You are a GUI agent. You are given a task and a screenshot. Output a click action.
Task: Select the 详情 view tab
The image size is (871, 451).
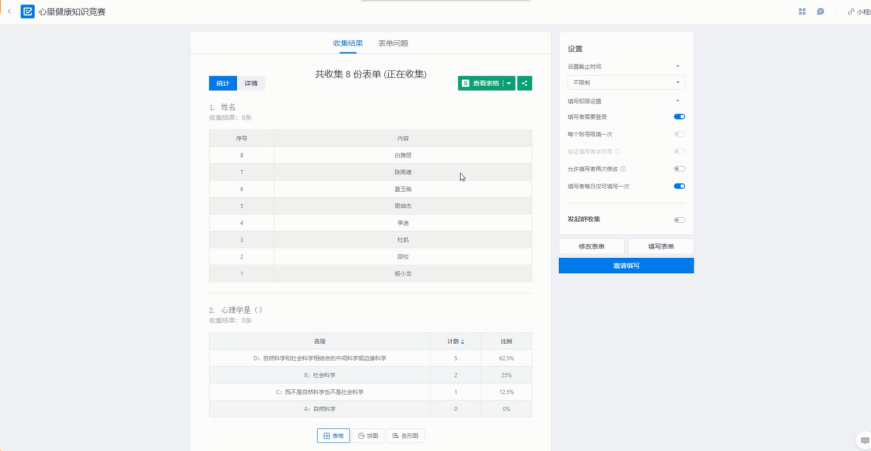pyautogui.click(x=251, y=83)
